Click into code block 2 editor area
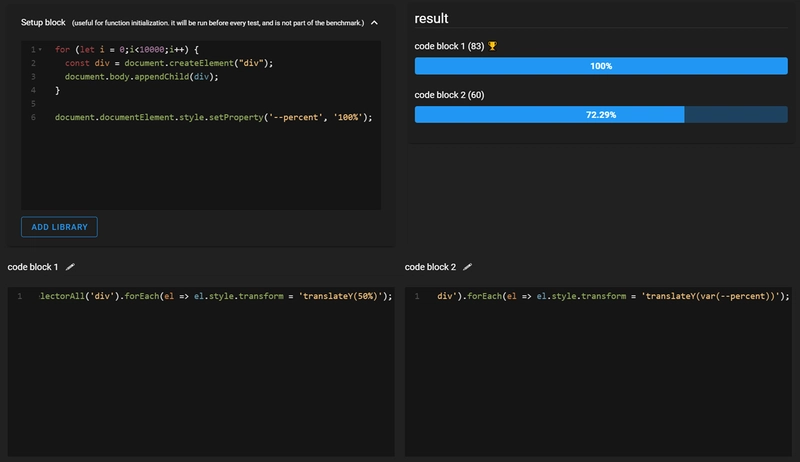The image size is (800, 462). [x=598, y=371]
